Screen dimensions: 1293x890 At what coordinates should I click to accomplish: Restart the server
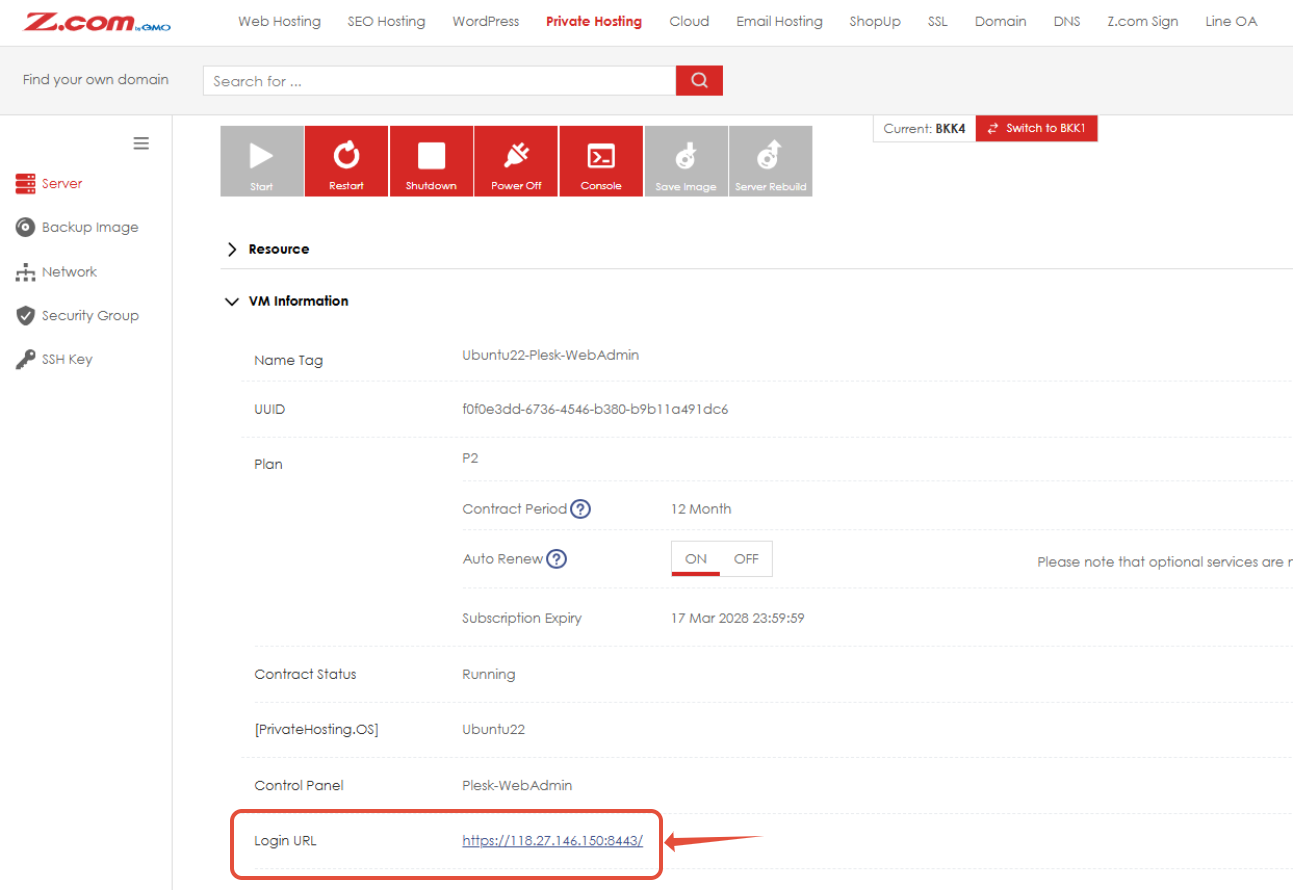(x=346, y=161)
